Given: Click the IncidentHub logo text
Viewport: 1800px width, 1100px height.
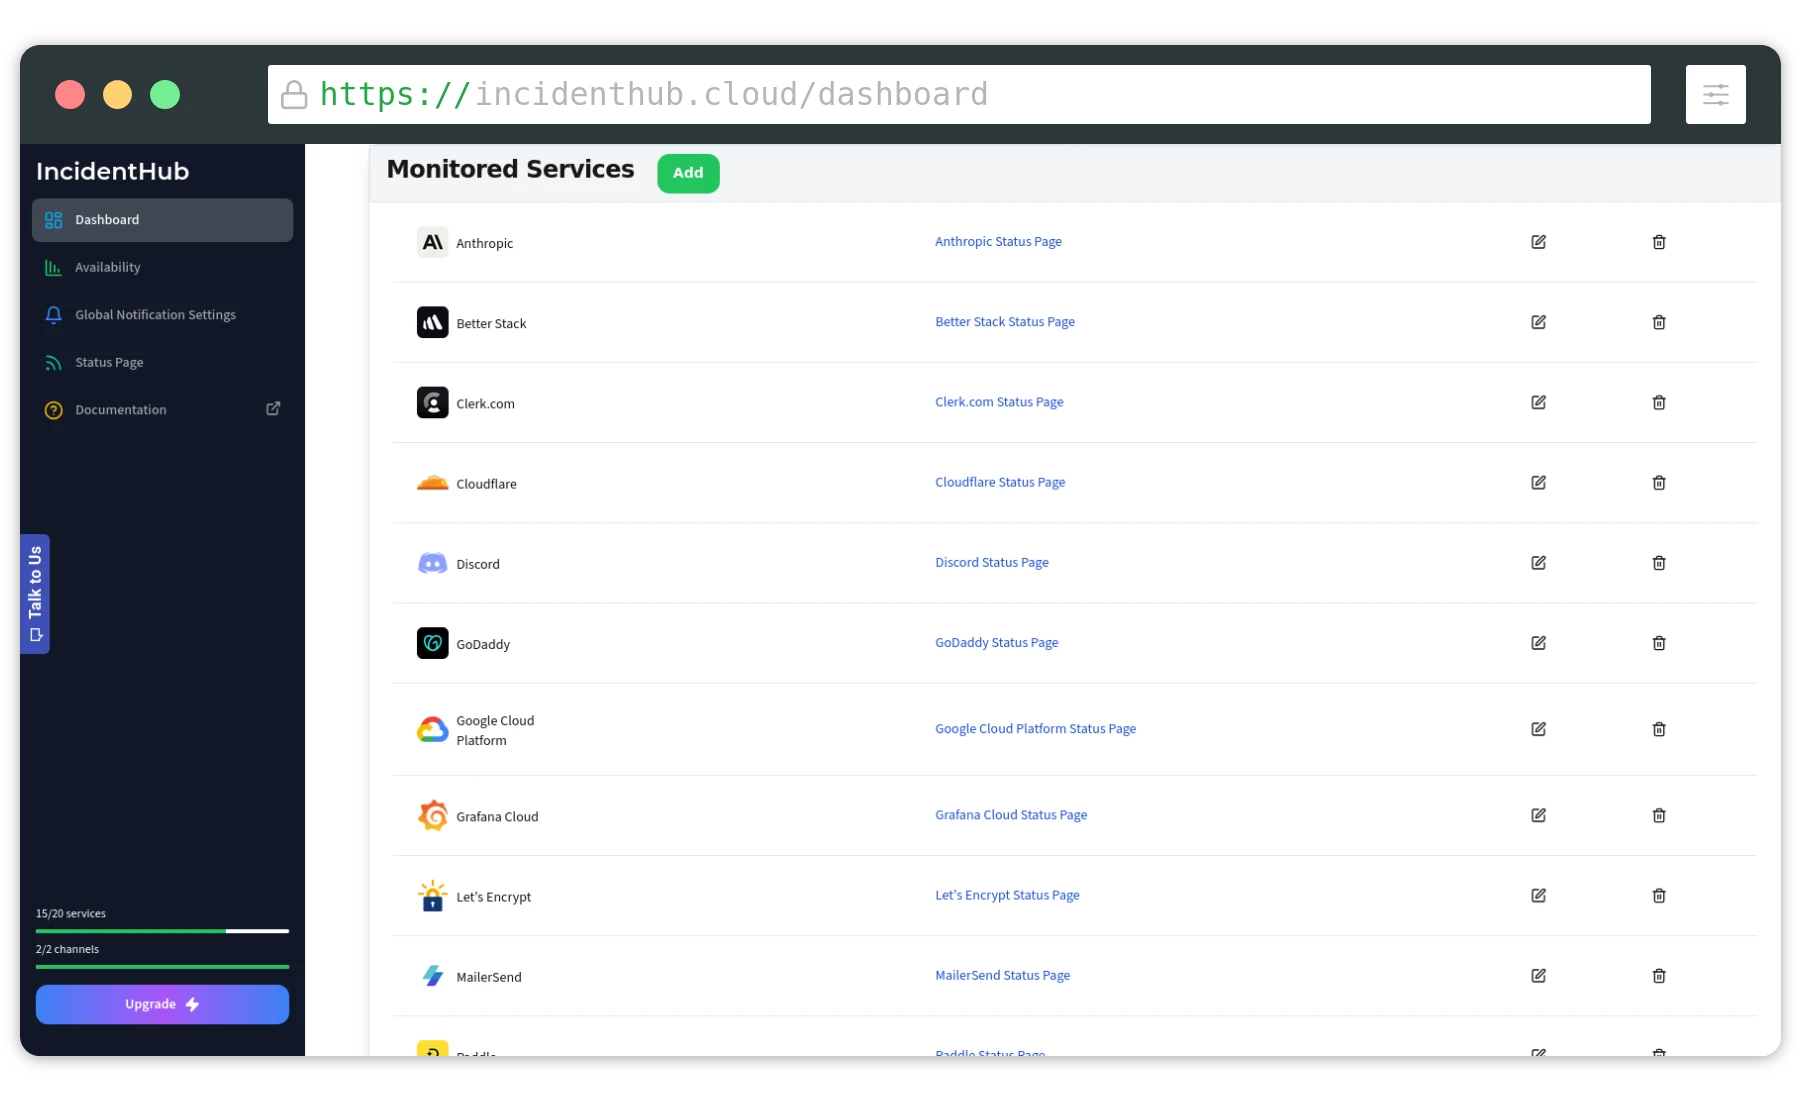Looking at the screenshot, I should 112,171.
